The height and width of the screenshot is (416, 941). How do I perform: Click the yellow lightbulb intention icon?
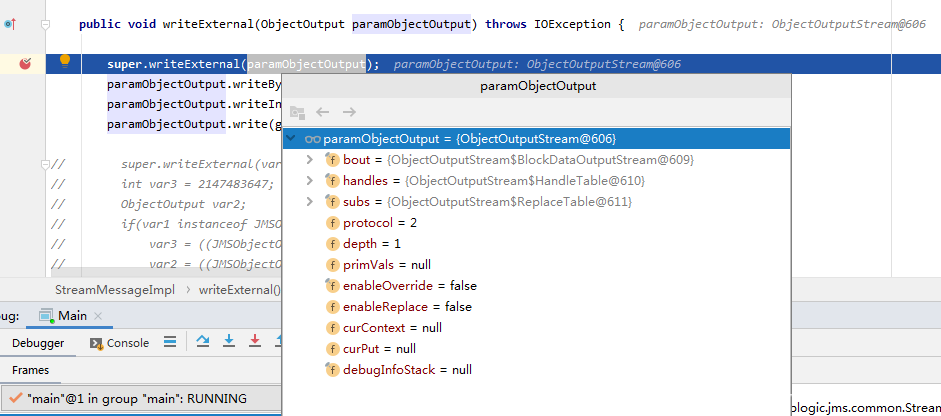65,60
